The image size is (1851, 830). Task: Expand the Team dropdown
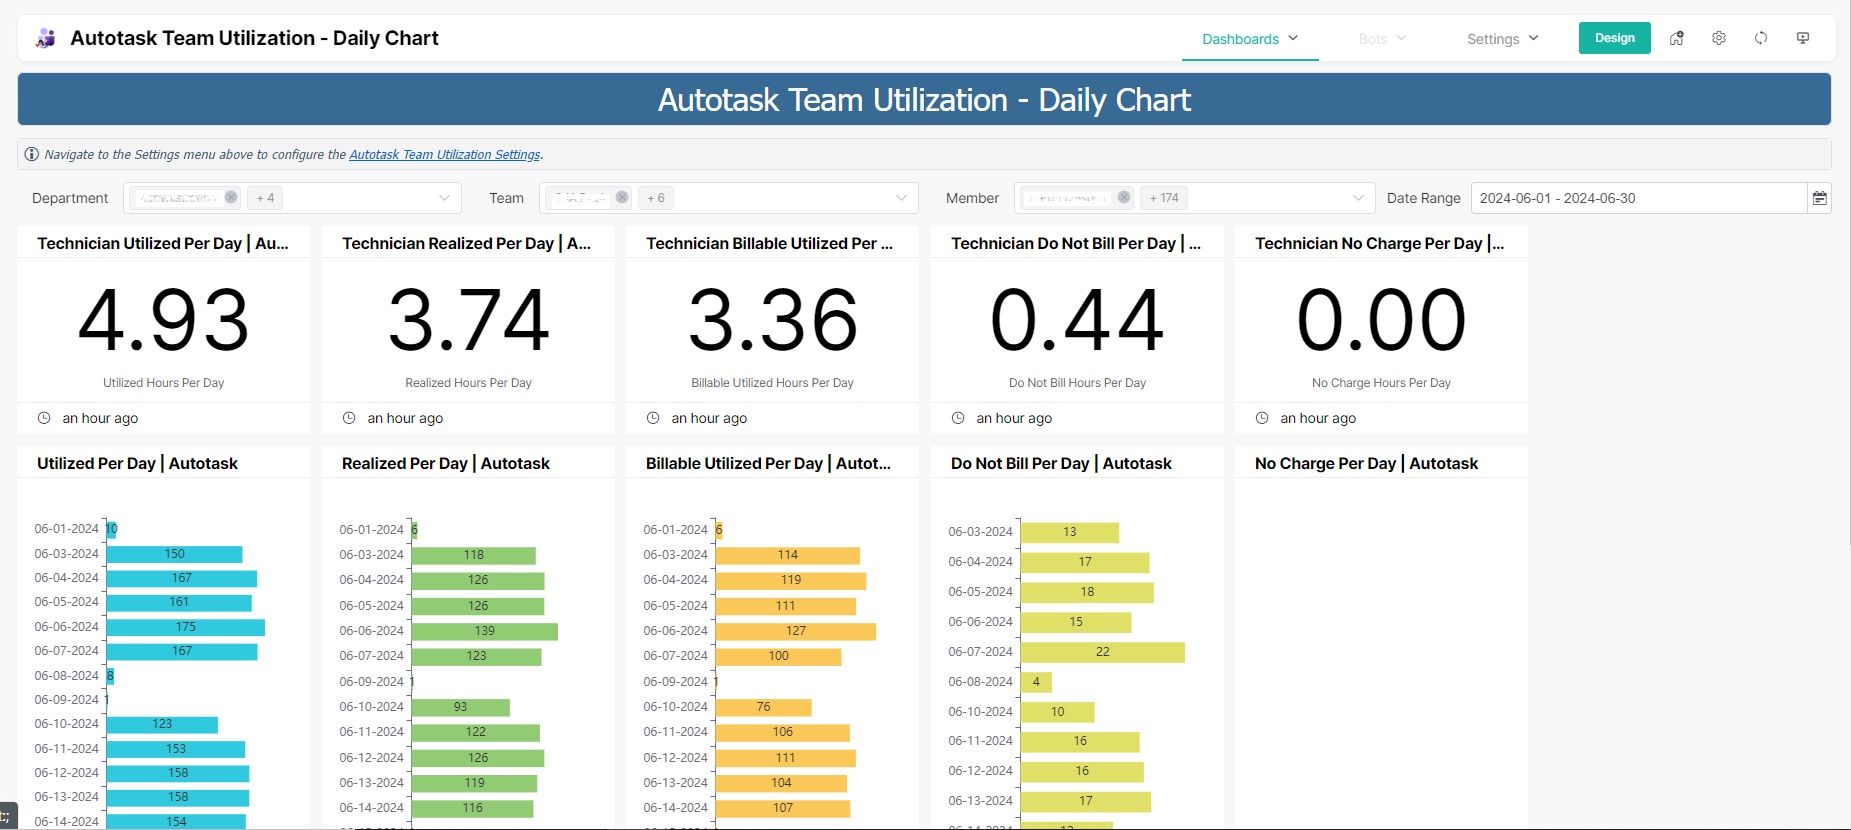click(x=901, y=198)
